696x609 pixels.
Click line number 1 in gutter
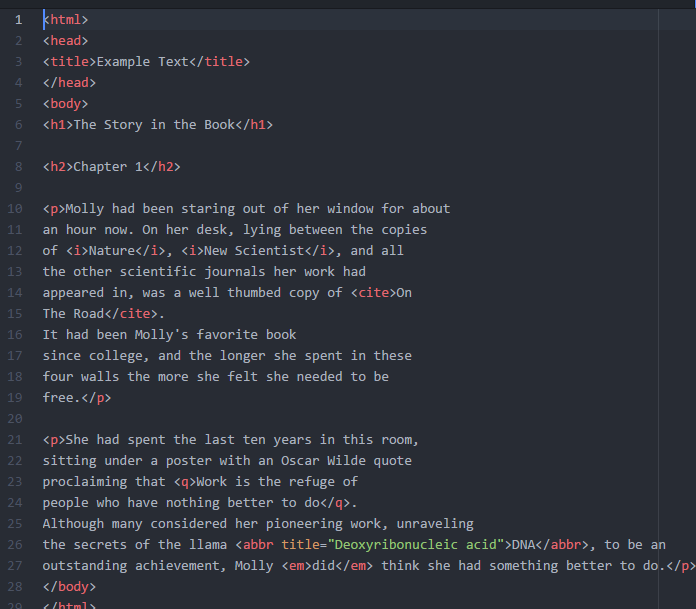point(18,20)
